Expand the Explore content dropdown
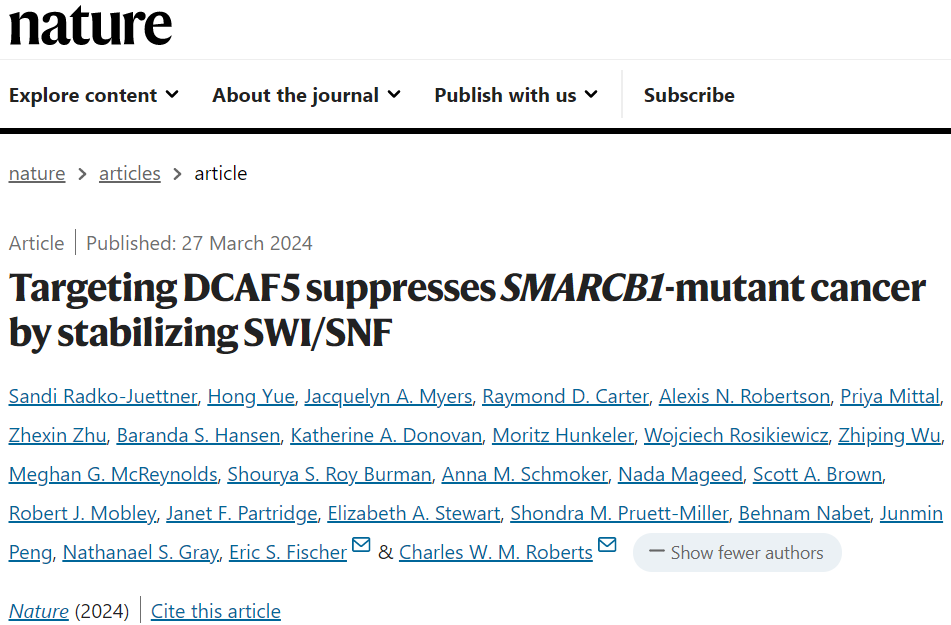This screenshot has height=625, width=951. (93, 95)
